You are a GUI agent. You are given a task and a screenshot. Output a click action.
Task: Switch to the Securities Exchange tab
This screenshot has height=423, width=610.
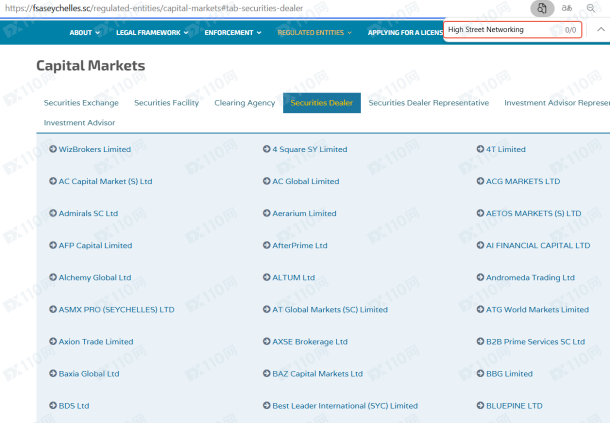(x=81, y=103)
